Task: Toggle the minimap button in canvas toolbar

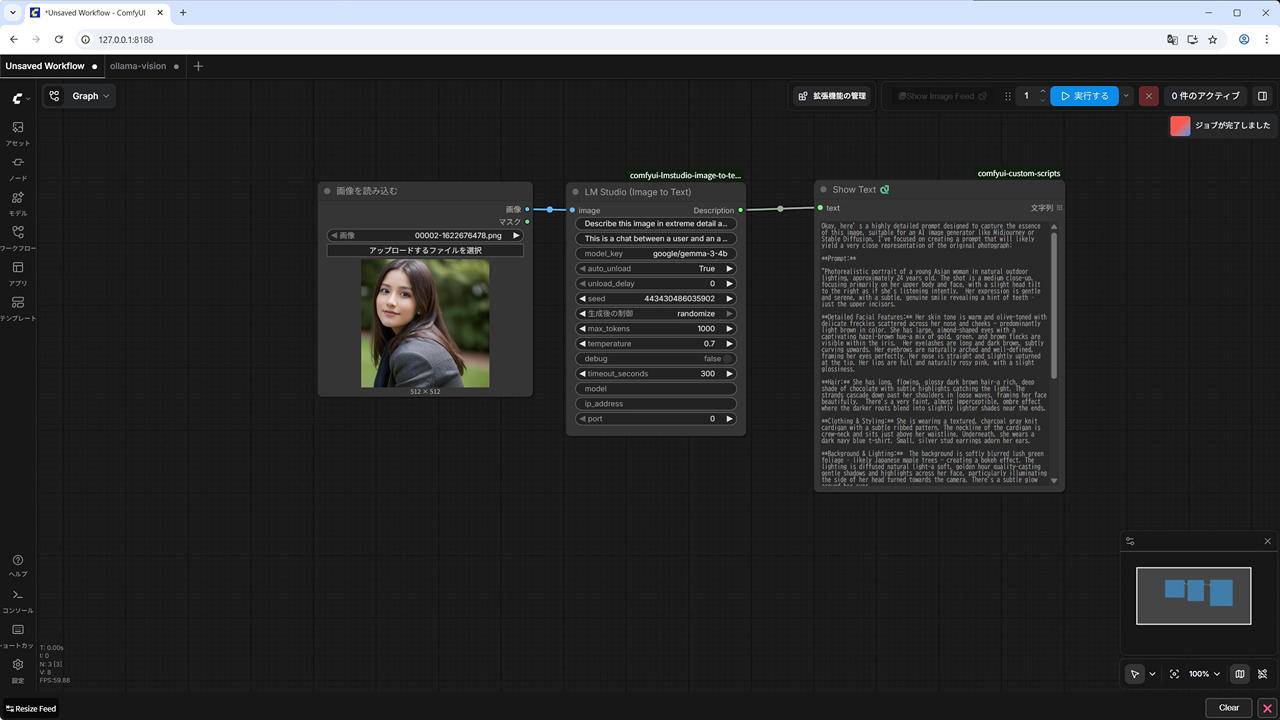Action: pos(1240,674)
